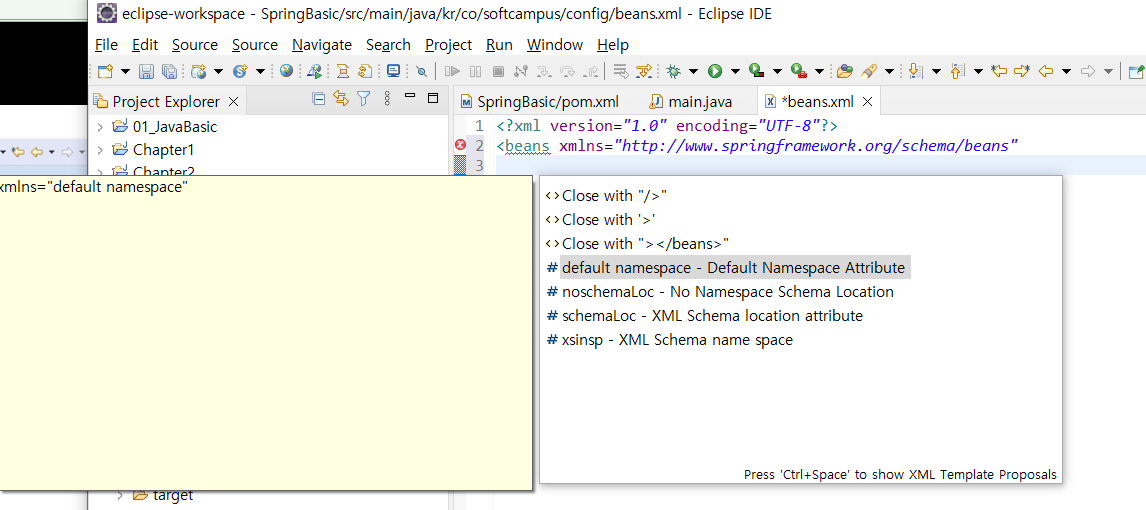Viewport: 1146px width, 510px height.
Task: Open the Run configurations dropdown arrow
Action: (735, 72)
